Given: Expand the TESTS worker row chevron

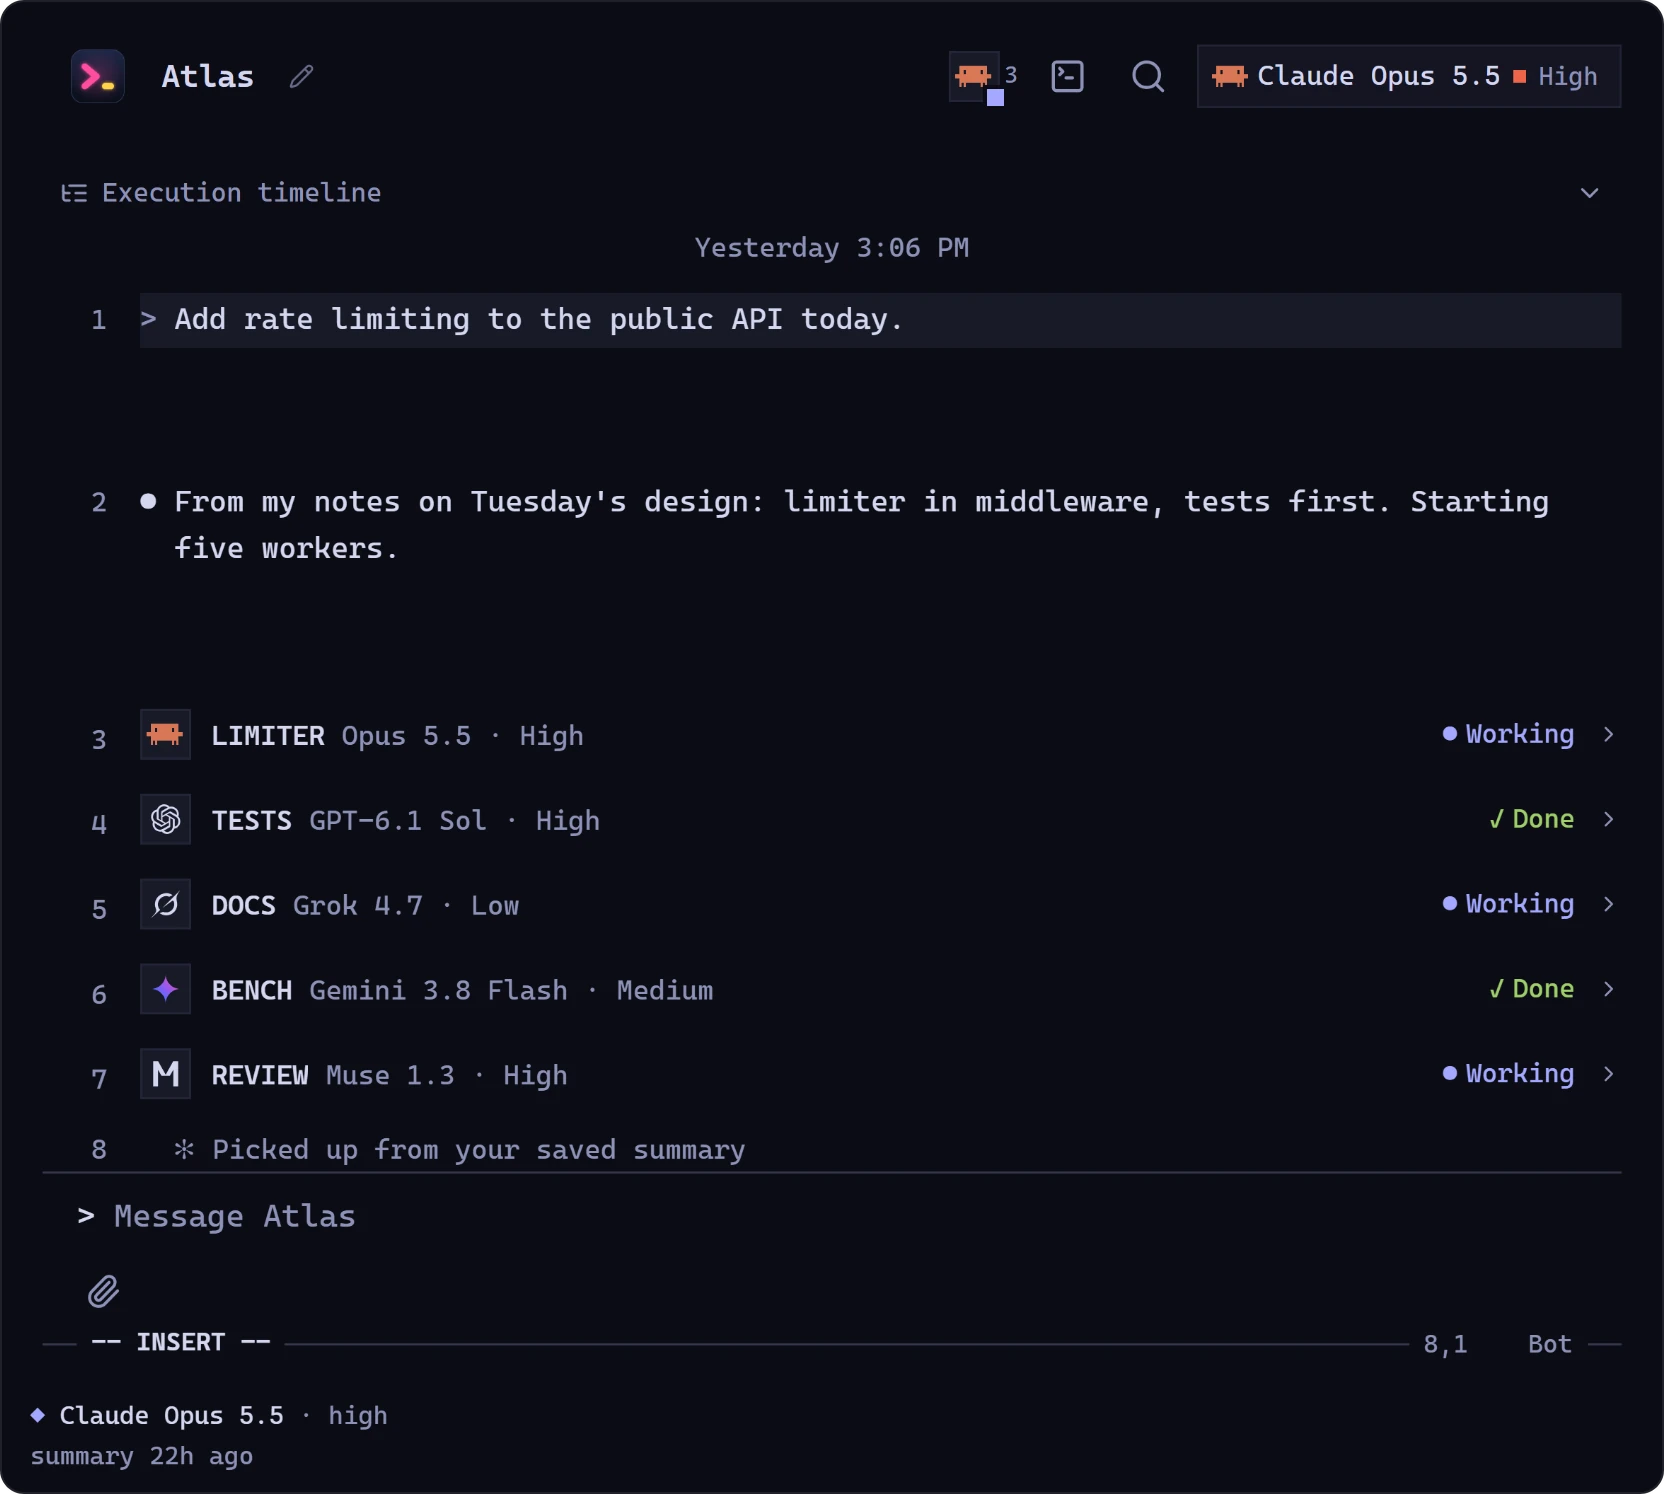Looking at the screenshot, I should [x=1608, y=819].
